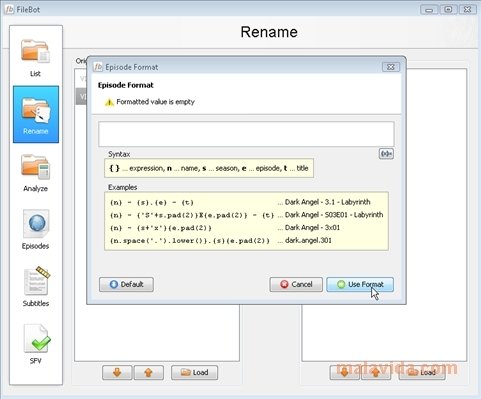
Task: Select example "{n} - {s}.{e} - {t}"
Action: 152,202
